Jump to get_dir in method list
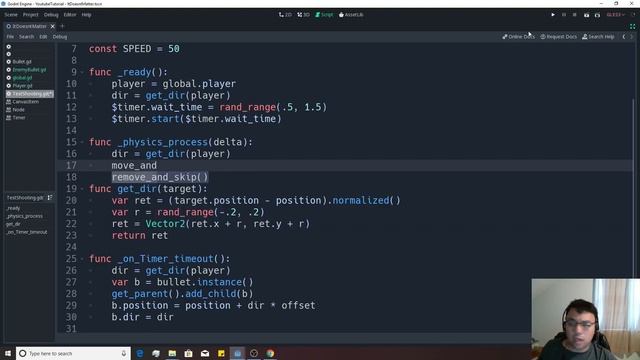 pos(13,224)
